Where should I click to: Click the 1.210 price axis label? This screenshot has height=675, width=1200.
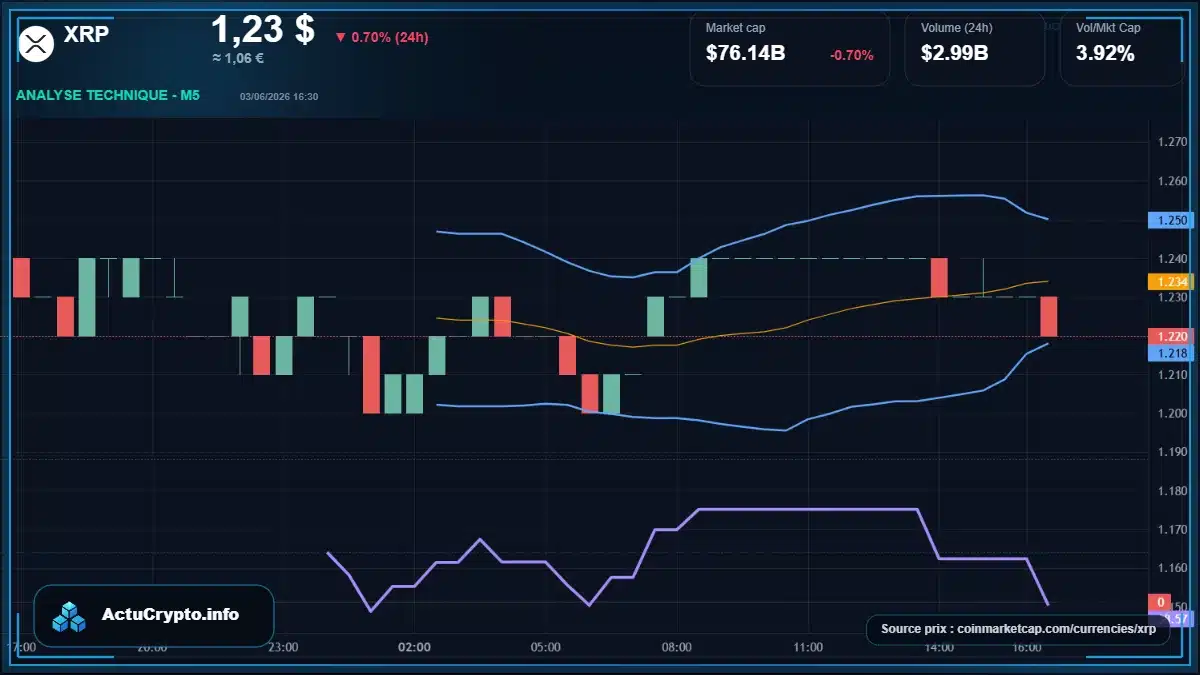click(1171, 375)
